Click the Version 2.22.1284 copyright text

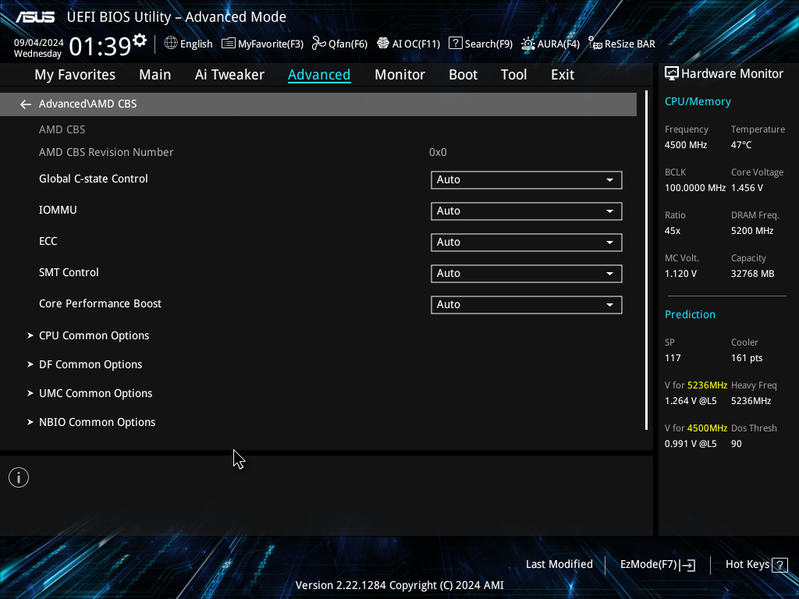[400, 586]
